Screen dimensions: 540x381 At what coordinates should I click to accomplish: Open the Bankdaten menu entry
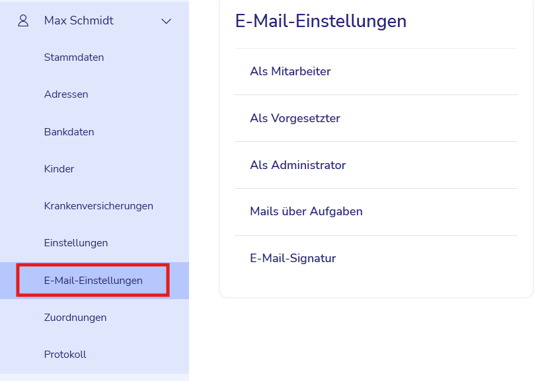coord(69,132)
